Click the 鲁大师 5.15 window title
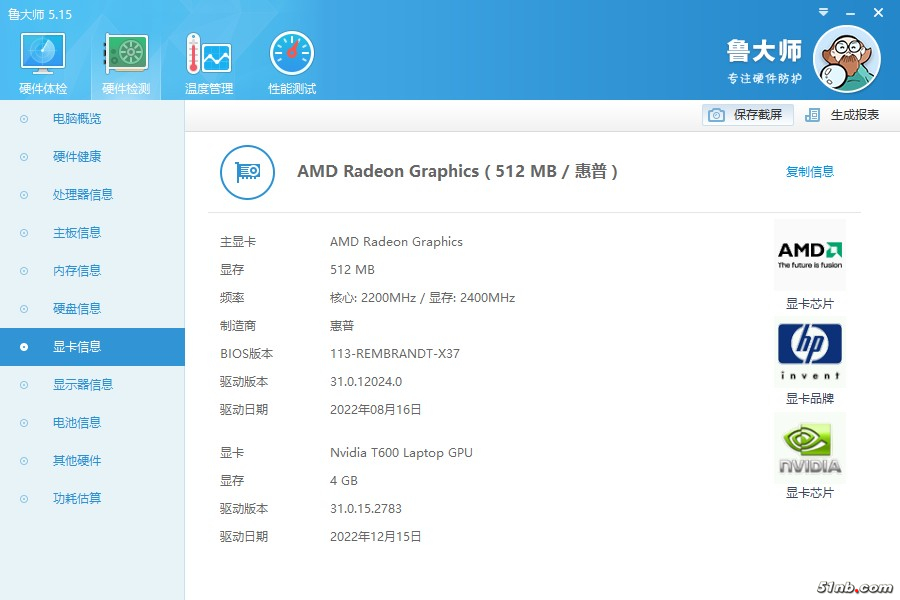900x600 pixels. (40, 14)
